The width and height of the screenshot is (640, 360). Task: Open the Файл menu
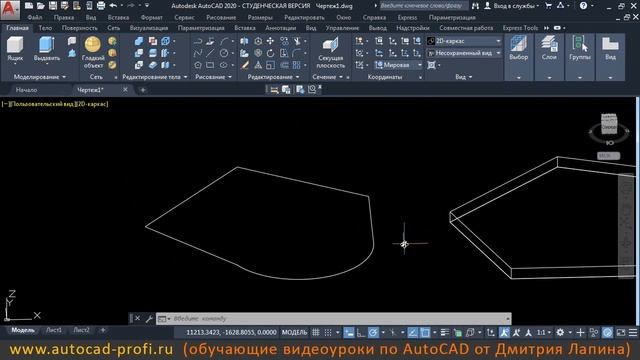coord(35,18)
